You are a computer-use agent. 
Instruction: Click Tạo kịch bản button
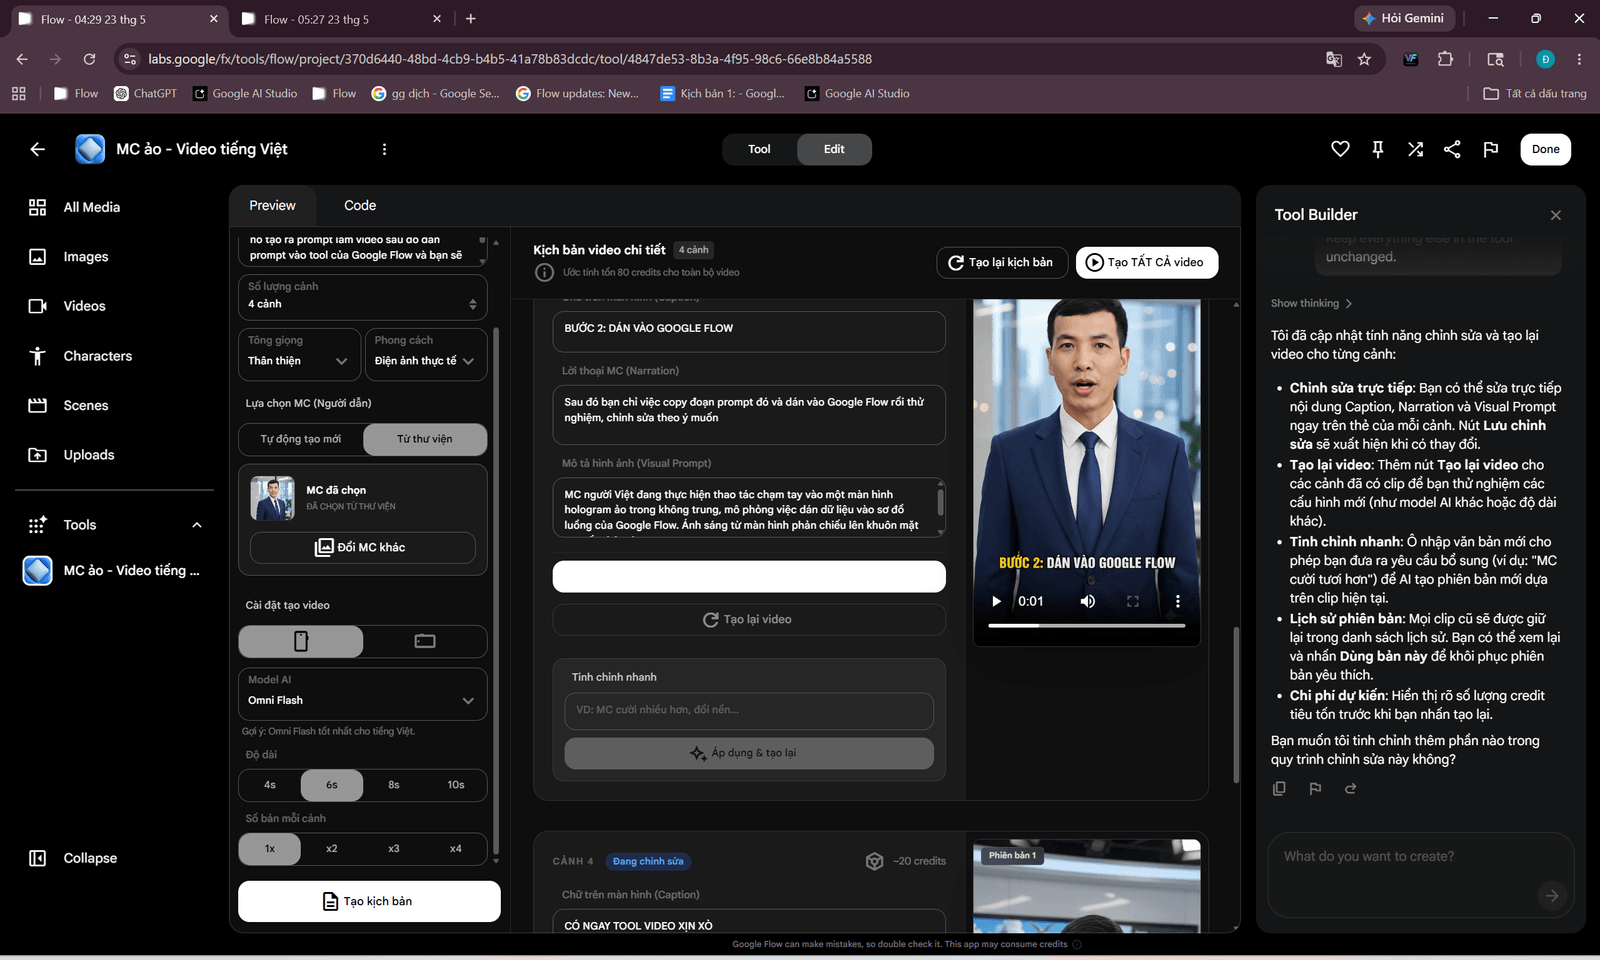tap(369, 901)
